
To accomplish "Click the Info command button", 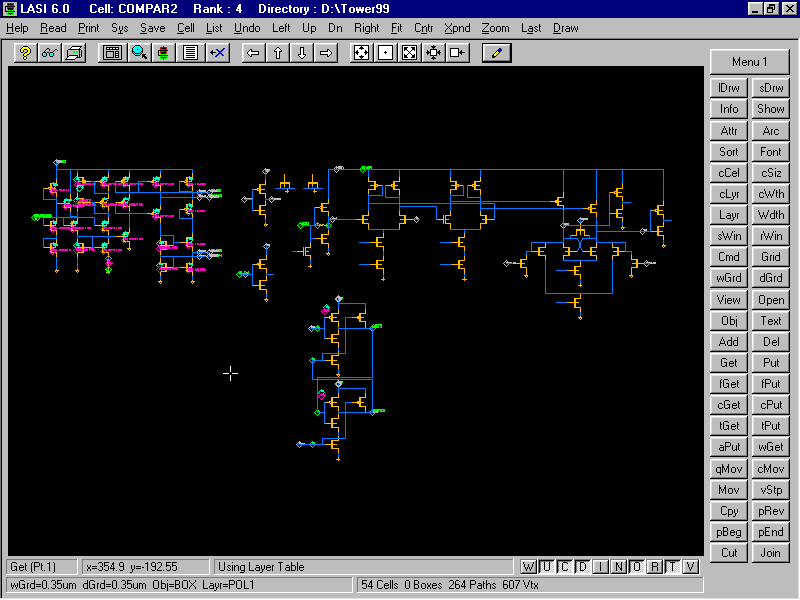I will [x=729, y=109].
